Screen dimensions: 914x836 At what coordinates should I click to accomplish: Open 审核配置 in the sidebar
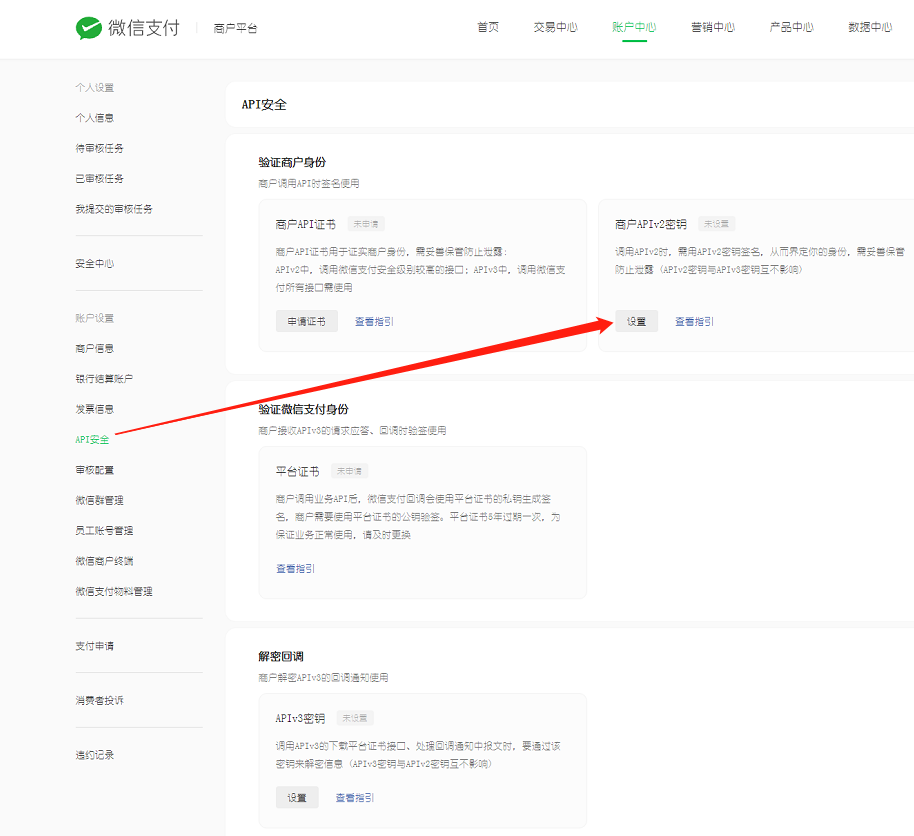94,470
